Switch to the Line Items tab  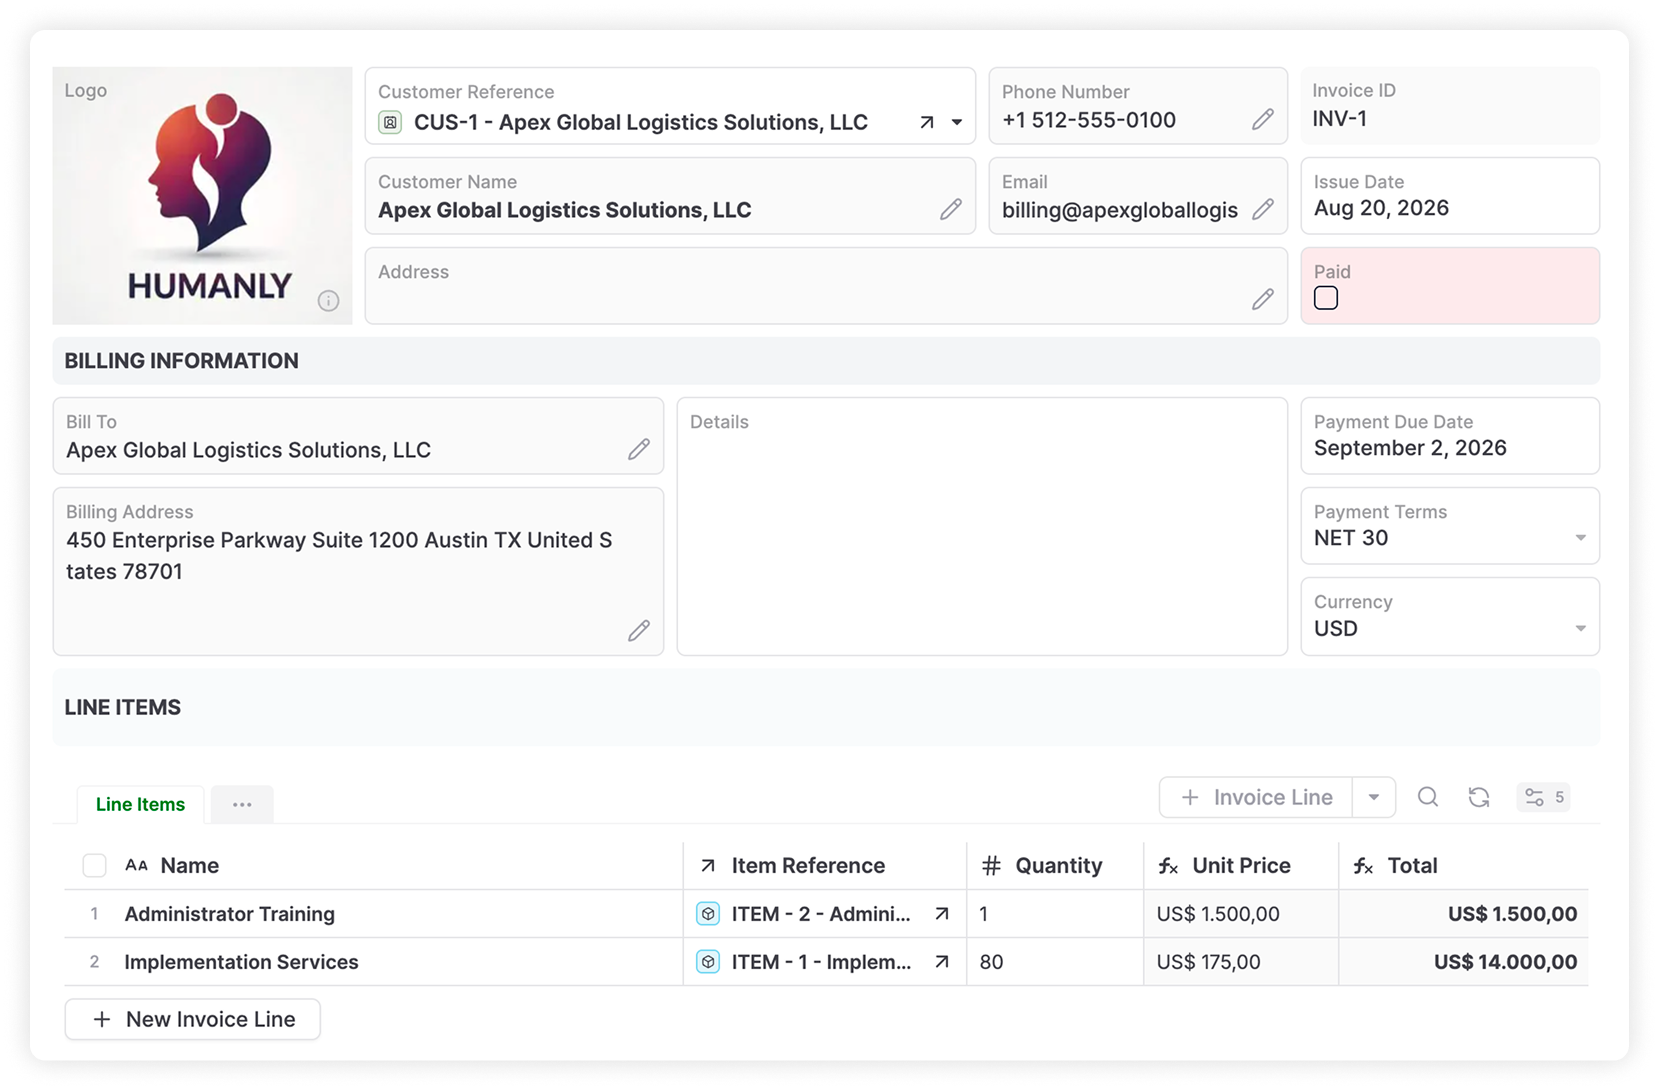coord(140,804)
